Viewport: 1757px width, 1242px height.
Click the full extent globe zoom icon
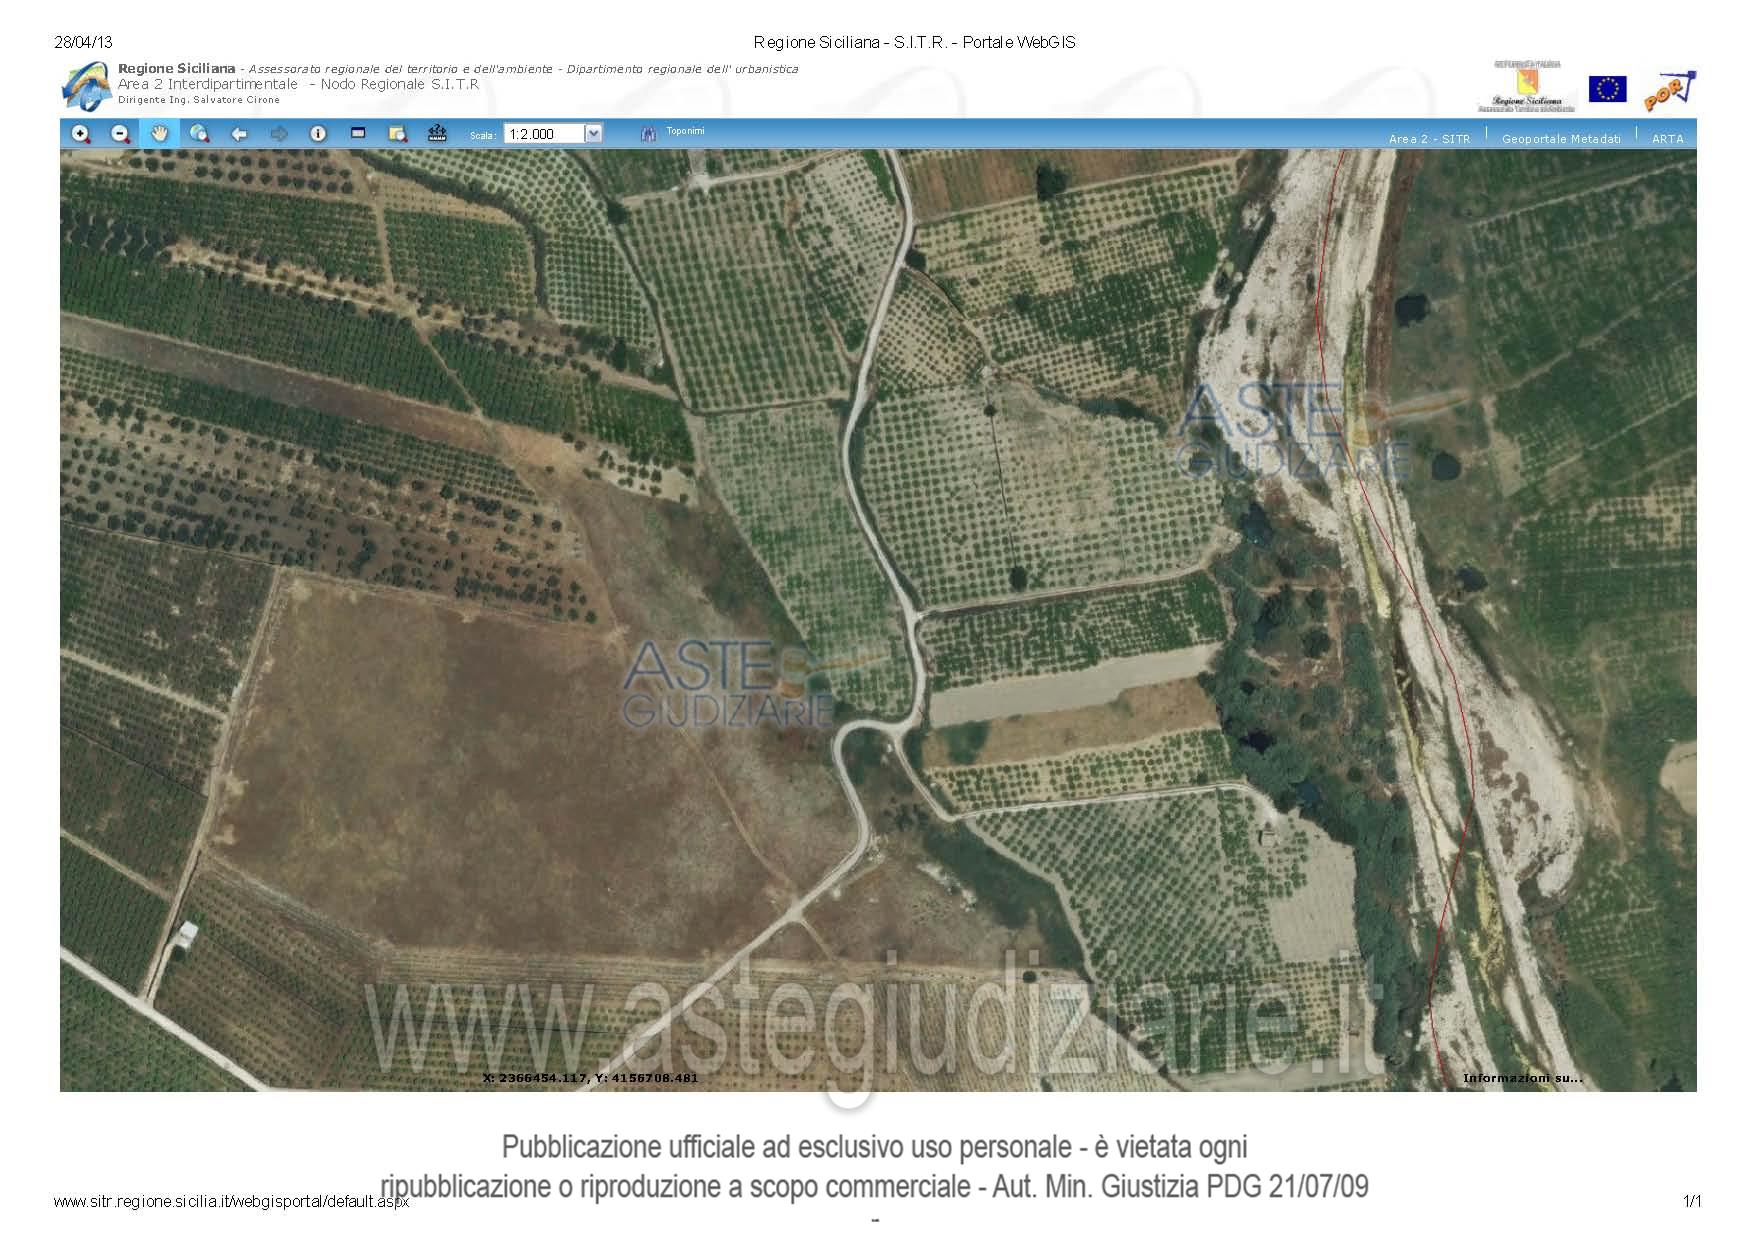(x=199, y=134)
